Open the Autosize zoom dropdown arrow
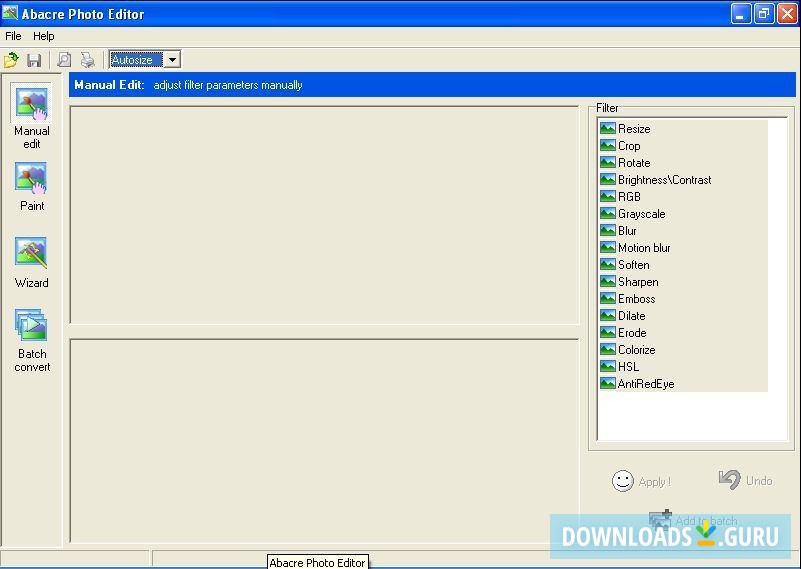 pos(173,60)
